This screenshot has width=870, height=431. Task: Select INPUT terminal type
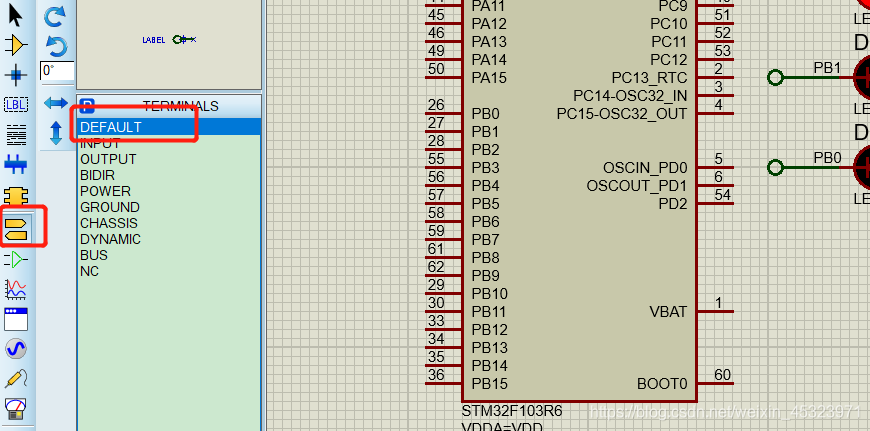(x=100, y=143)
